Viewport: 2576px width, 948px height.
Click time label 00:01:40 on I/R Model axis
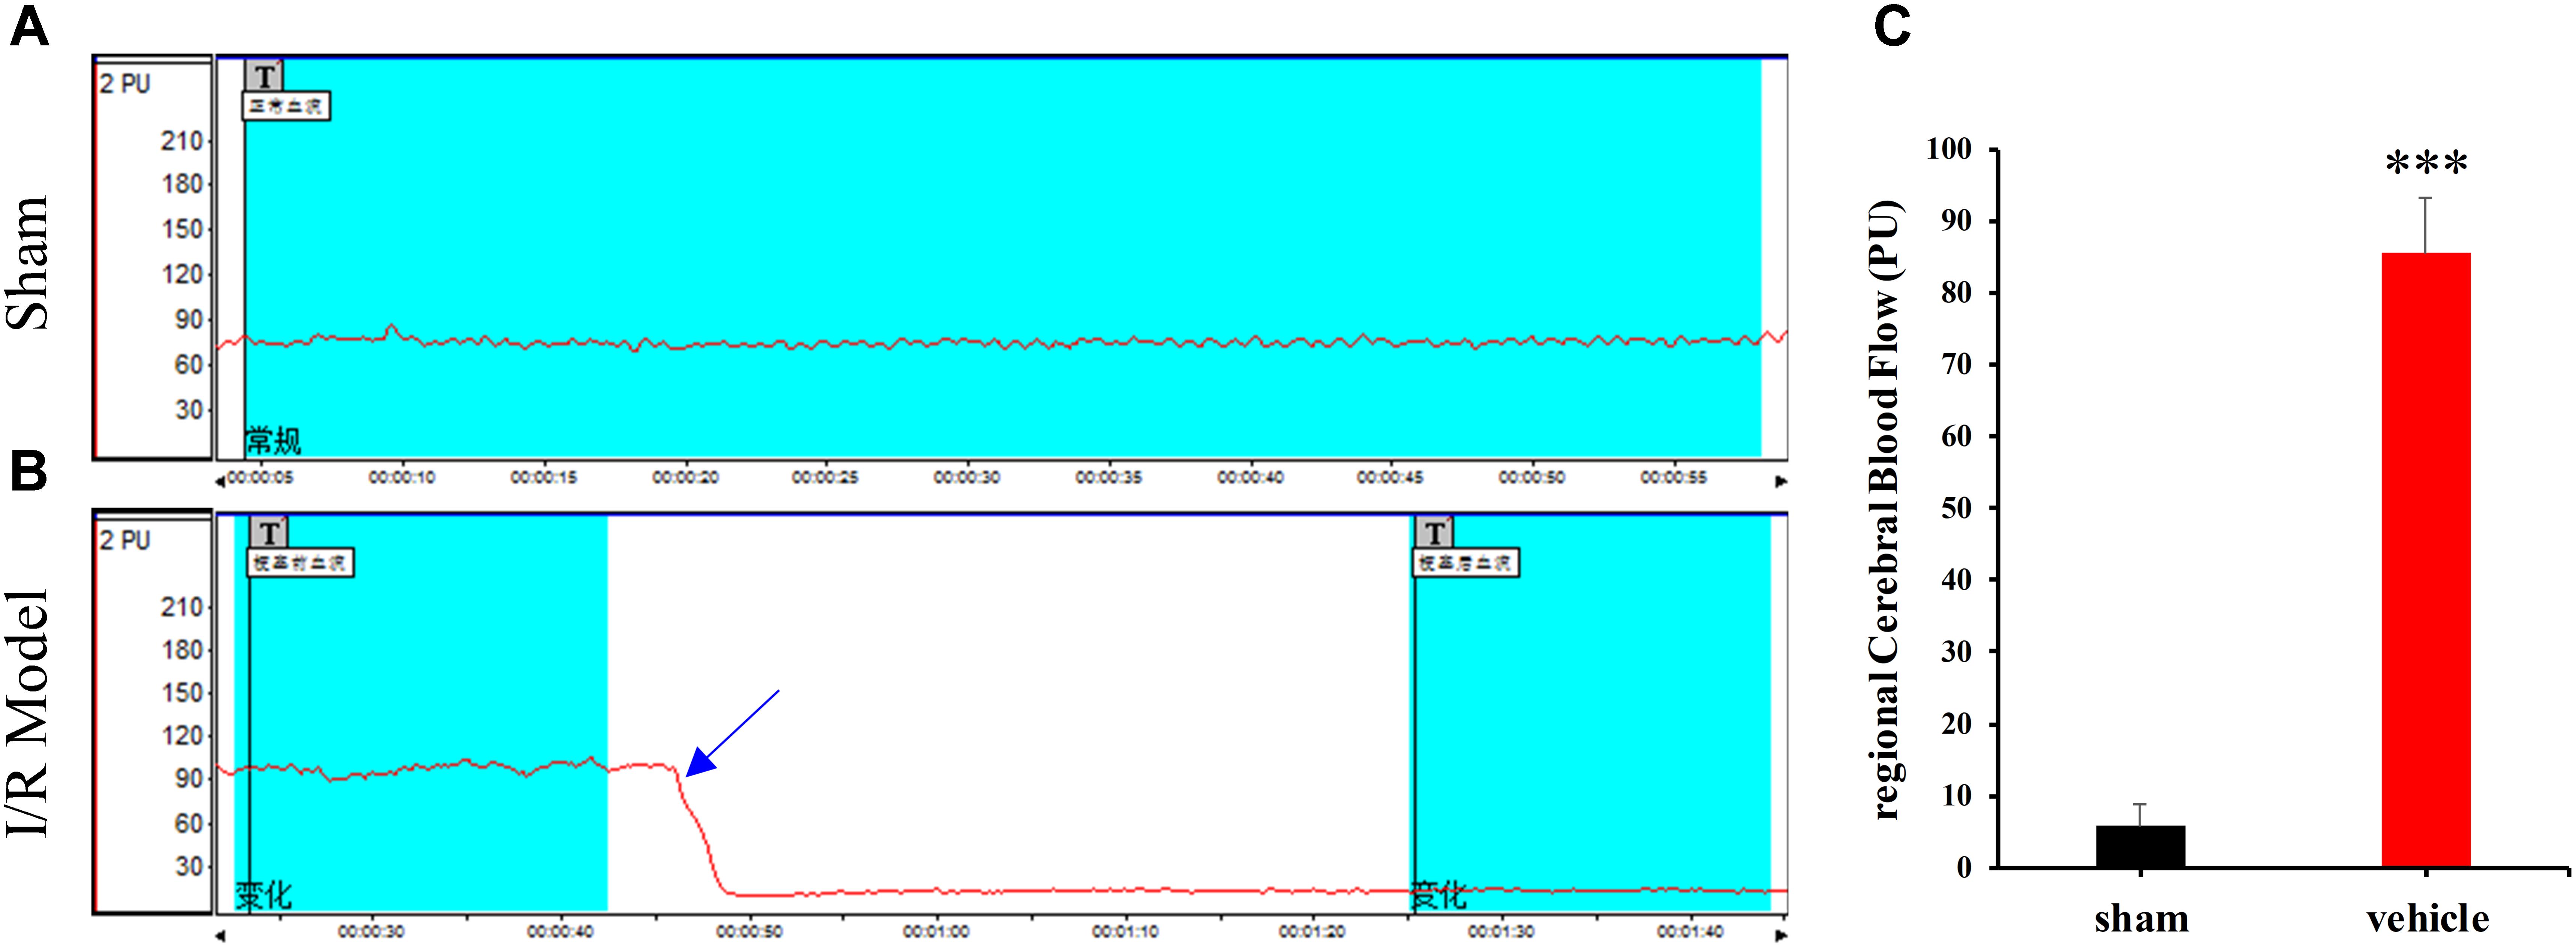(x=1690, y=932)
